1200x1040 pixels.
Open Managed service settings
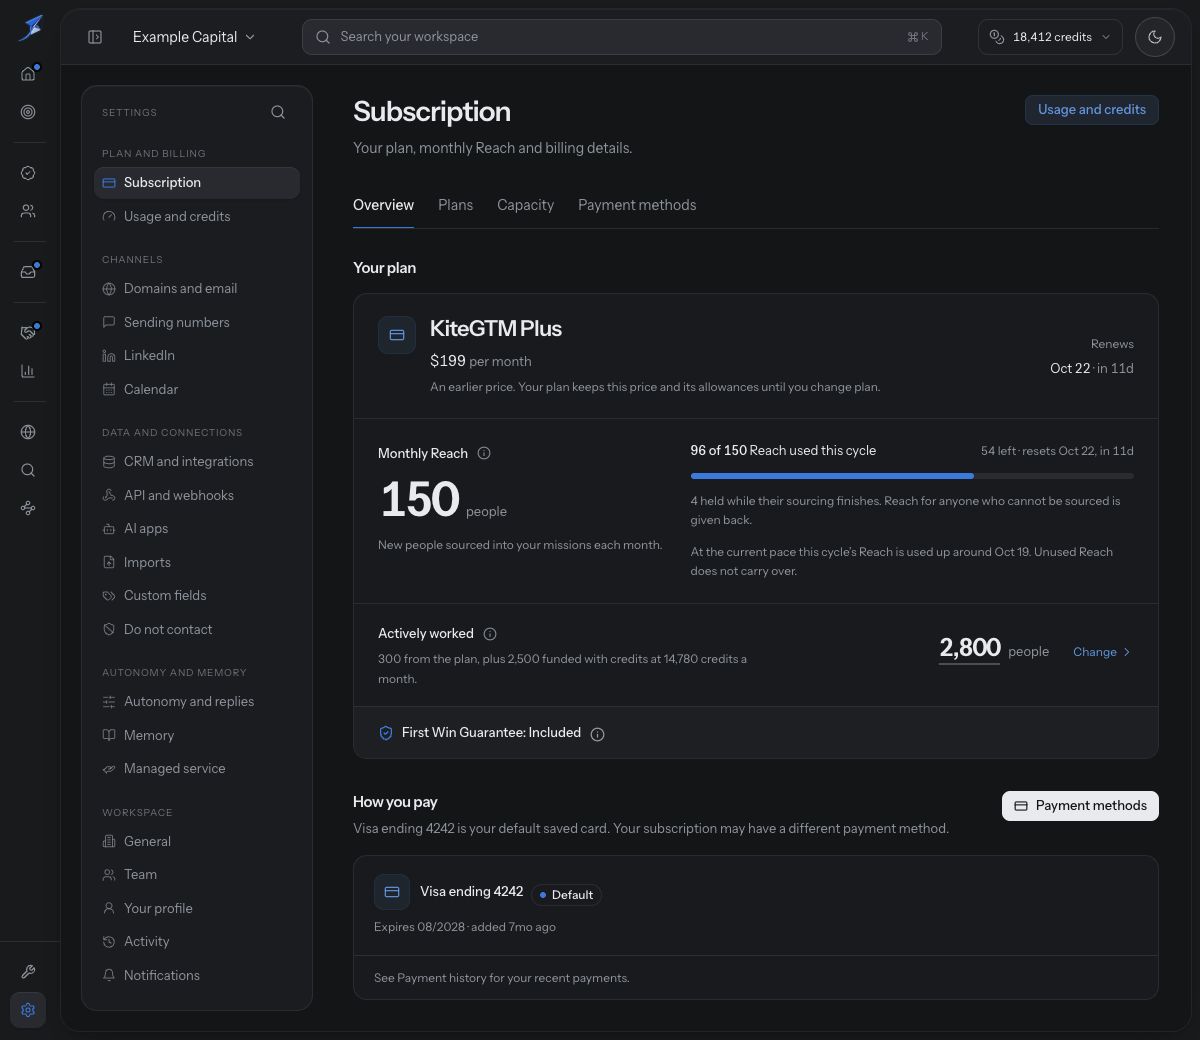pyautogui.click(x=197, y=769)
